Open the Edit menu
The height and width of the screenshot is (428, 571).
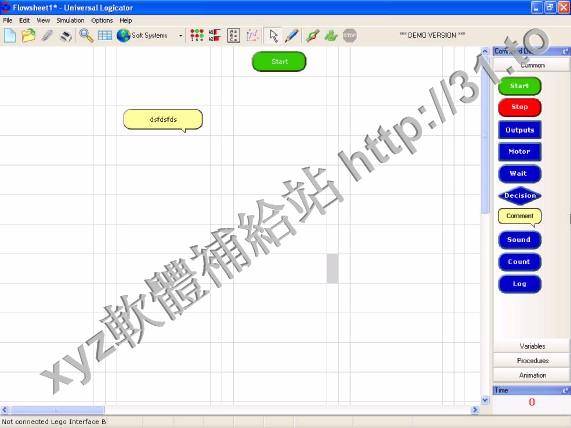click(x=24, y=20)
